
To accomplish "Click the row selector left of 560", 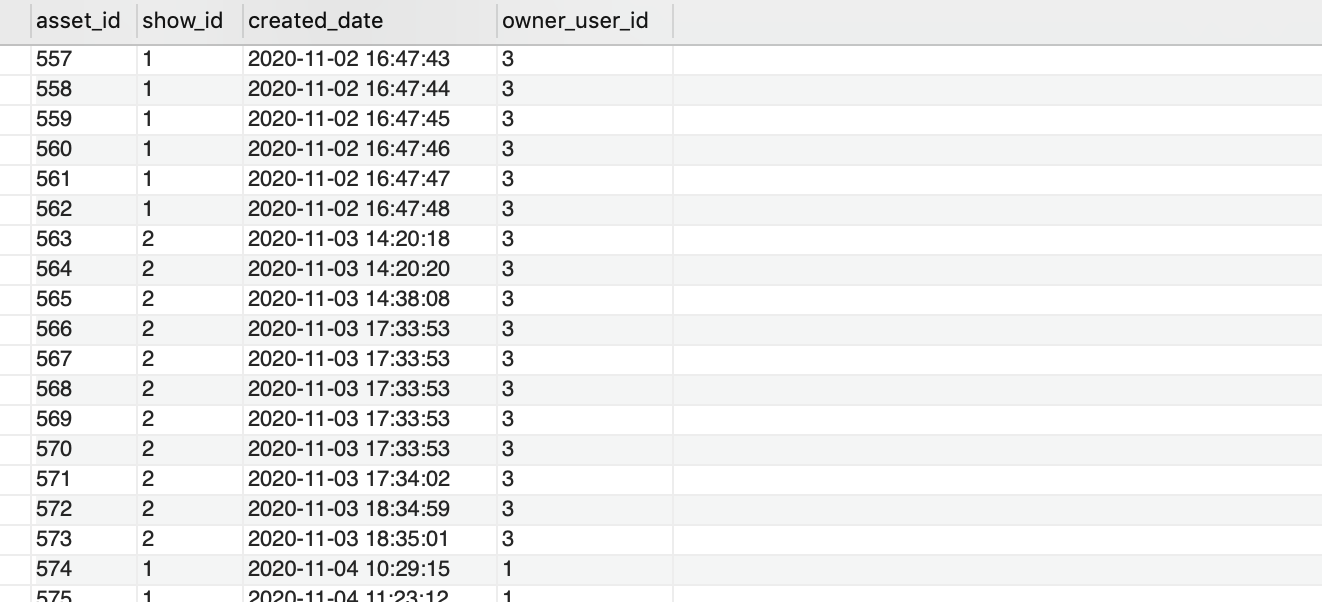I will (x=15, y=150).
